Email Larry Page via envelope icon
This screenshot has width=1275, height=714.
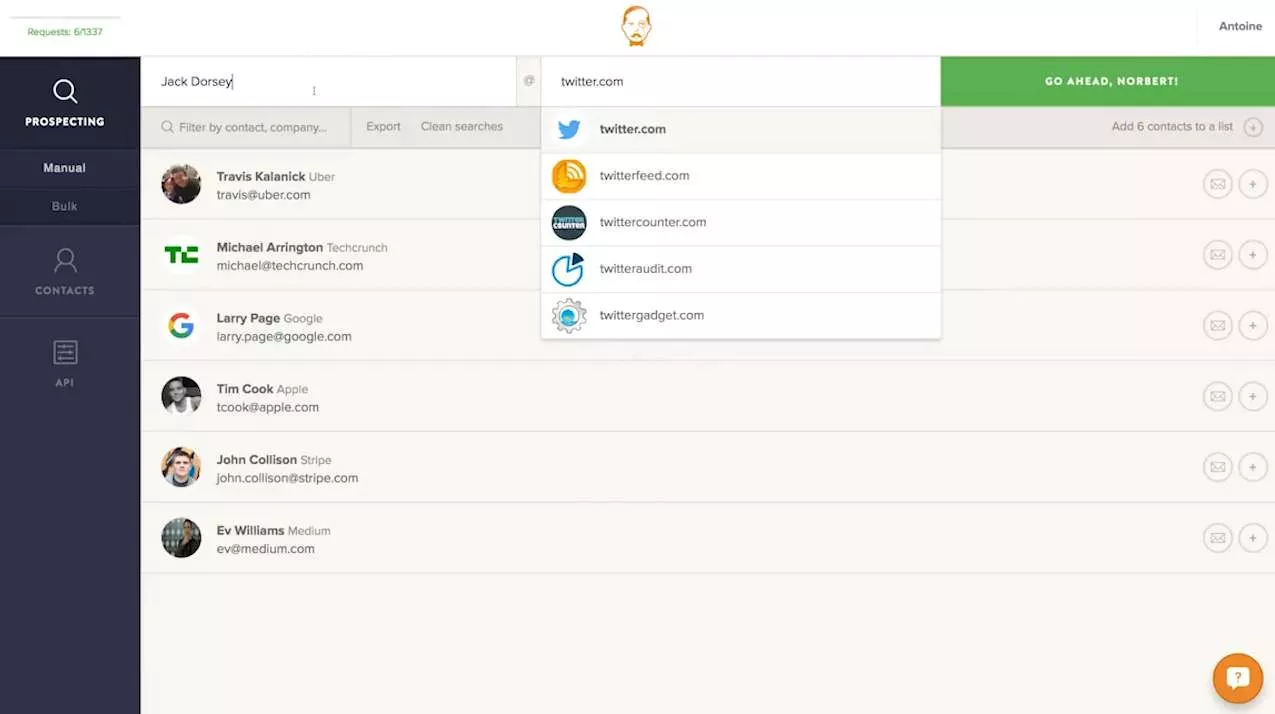coord(1217,326)
